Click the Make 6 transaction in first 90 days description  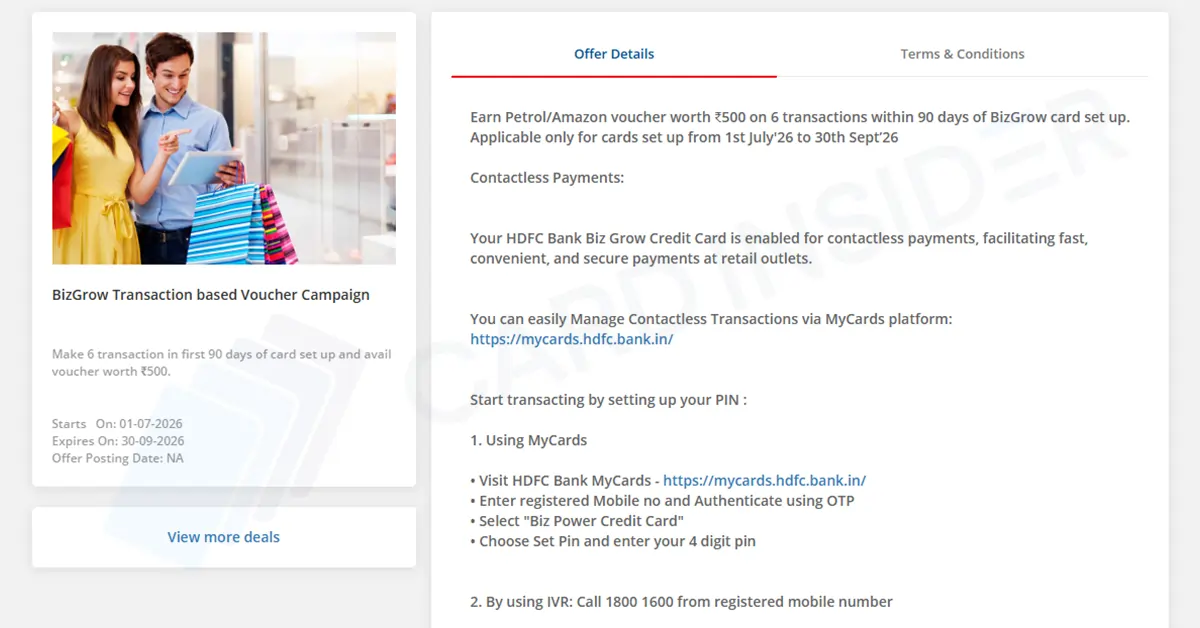(x=222, y=363)
